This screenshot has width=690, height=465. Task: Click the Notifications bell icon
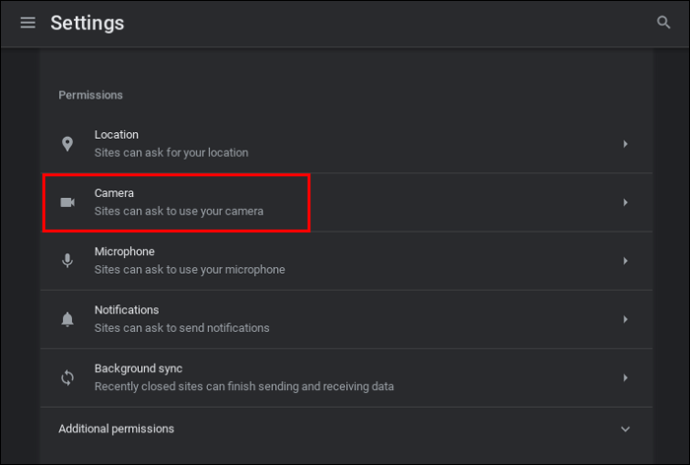coord(67,319)
